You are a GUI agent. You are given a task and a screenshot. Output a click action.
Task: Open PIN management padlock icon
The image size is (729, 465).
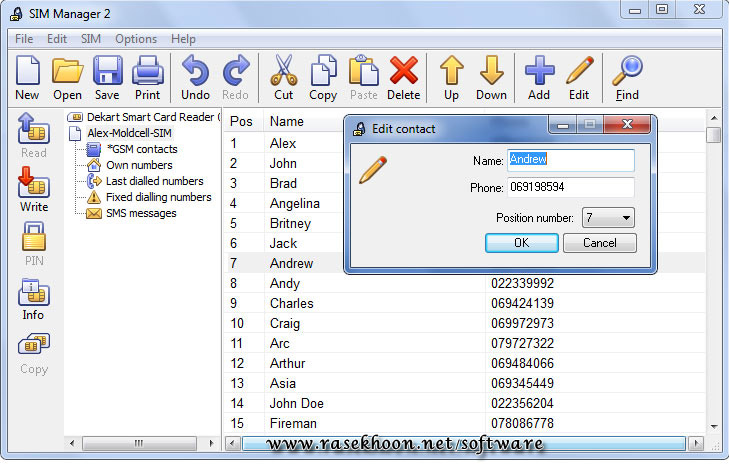pyautogui.click(x=34, y=244)
